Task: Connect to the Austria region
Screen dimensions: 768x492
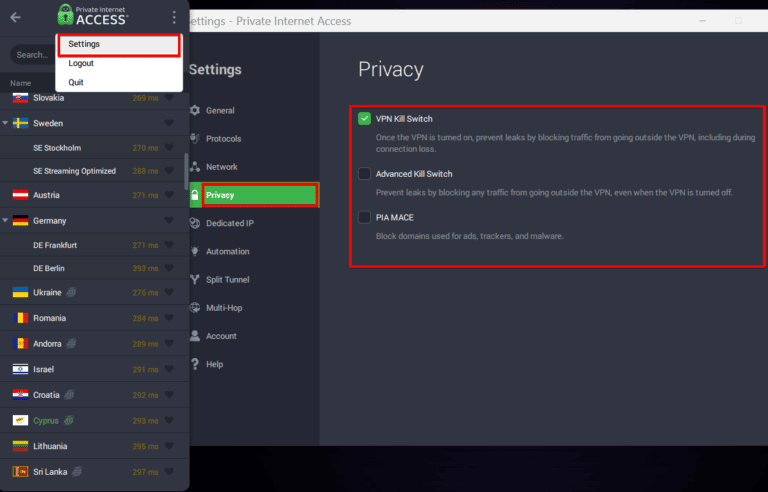Action: 93,195
